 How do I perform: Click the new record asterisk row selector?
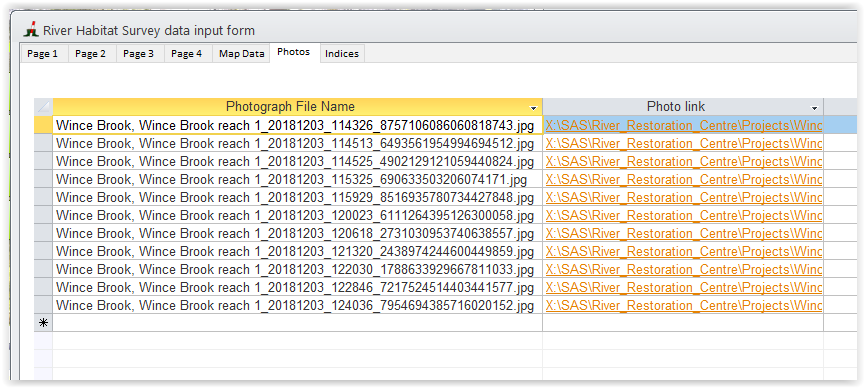pyautogui.click(x=44, y=323)
